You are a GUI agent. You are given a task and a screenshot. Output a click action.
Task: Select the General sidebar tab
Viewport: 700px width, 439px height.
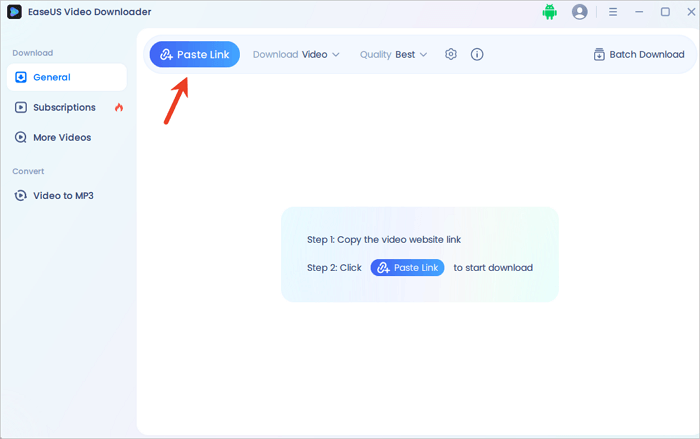tap(66, 77)
